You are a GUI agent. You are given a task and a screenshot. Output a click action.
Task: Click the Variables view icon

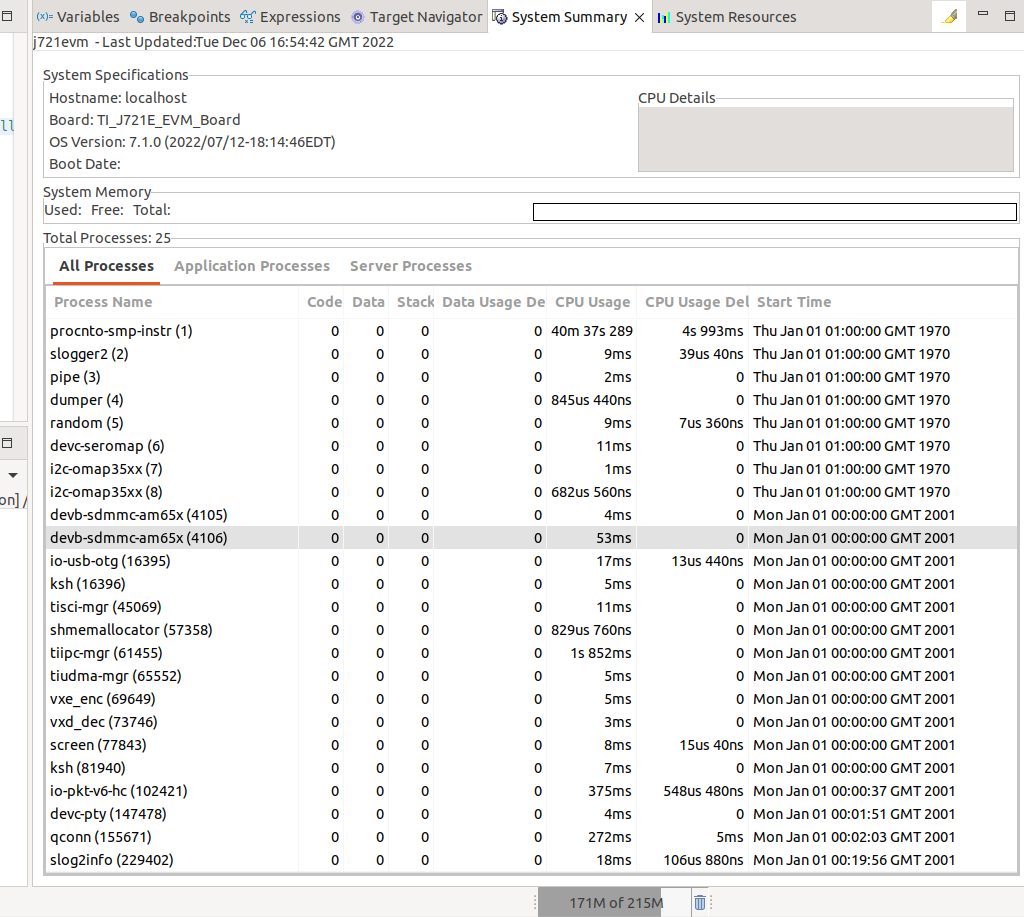45,17
